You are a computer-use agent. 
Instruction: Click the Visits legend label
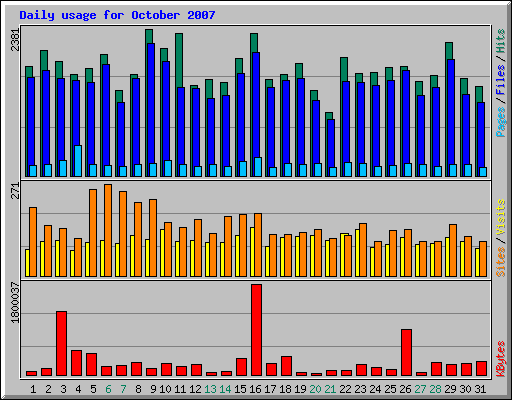[x=501, y=217]
